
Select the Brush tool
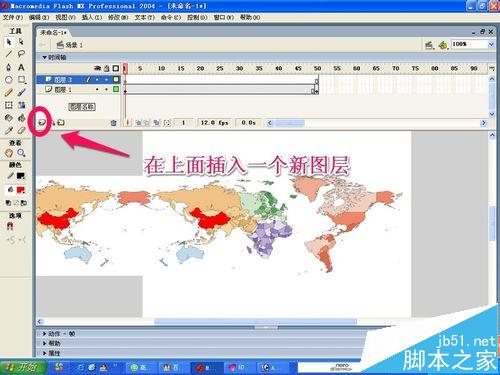pyautogui.click(x=21, y=92)
